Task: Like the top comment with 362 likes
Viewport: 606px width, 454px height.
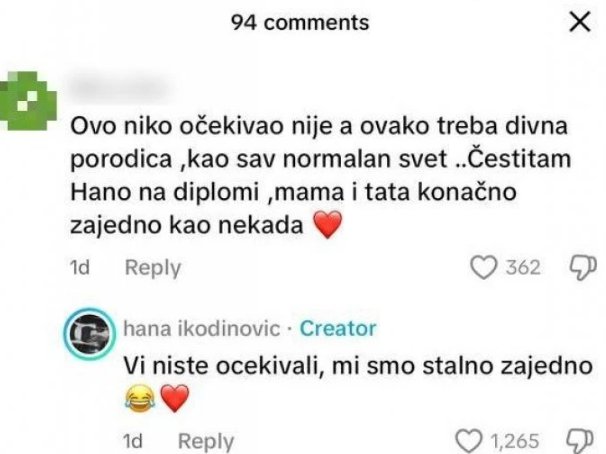Action: 485,267
